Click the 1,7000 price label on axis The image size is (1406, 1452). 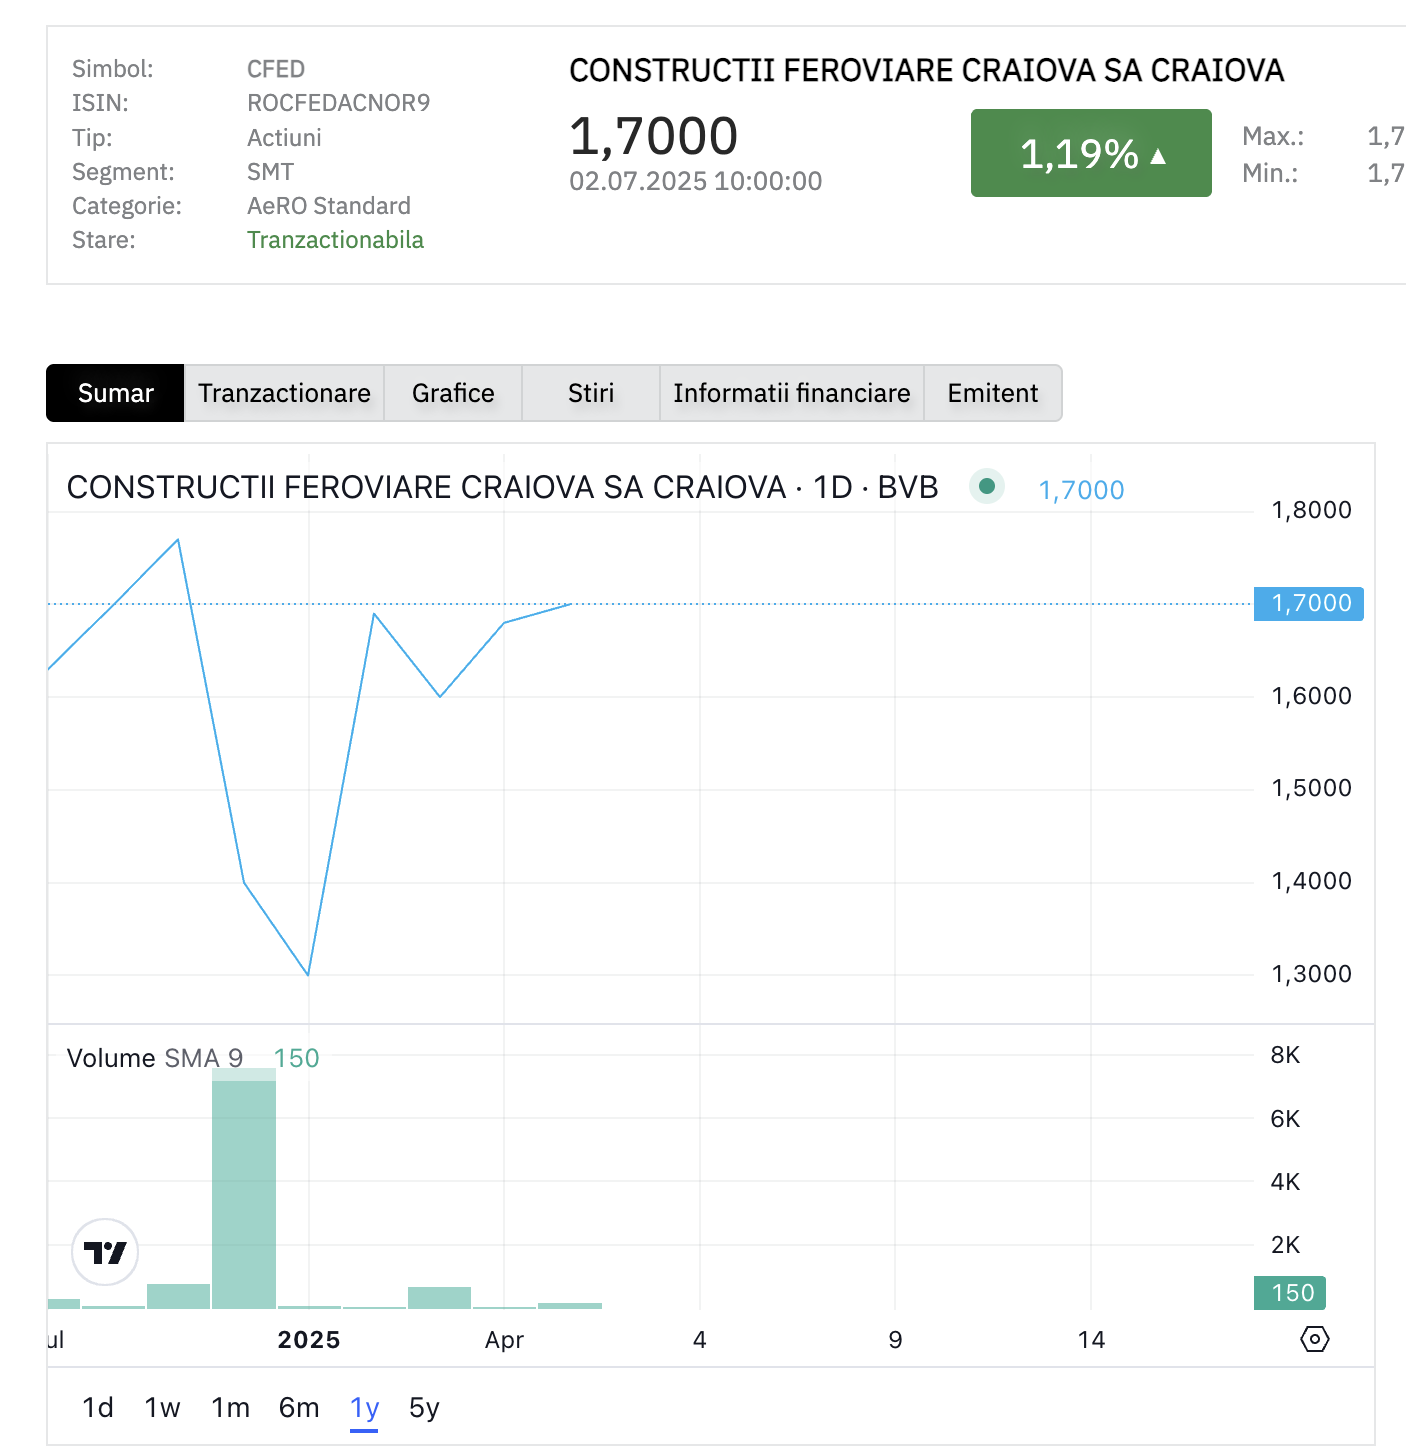[1309, 603]
